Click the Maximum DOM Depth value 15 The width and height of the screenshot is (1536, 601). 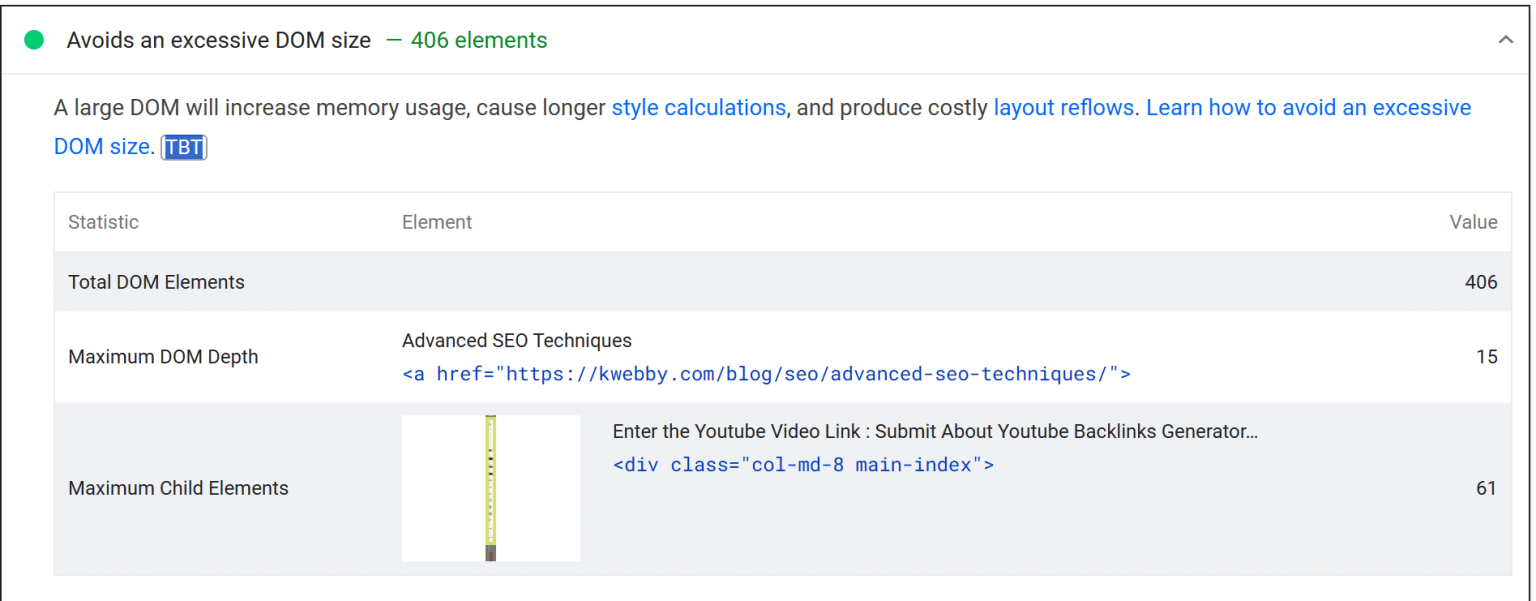[1486, 357]
